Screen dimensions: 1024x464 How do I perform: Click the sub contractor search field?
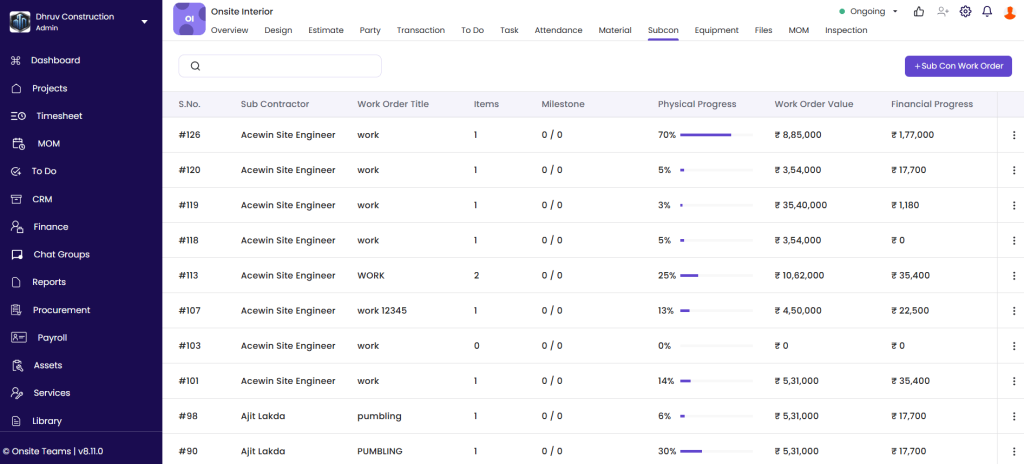pyautogui.click(x=280, y=66)
